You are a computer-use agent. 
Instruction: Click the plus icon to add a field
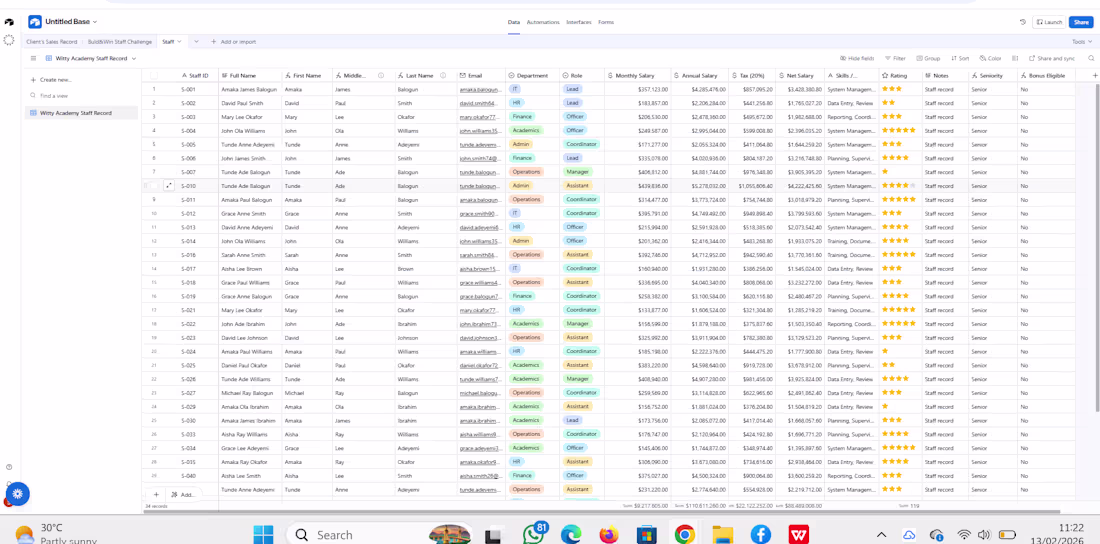(1095, 75)
